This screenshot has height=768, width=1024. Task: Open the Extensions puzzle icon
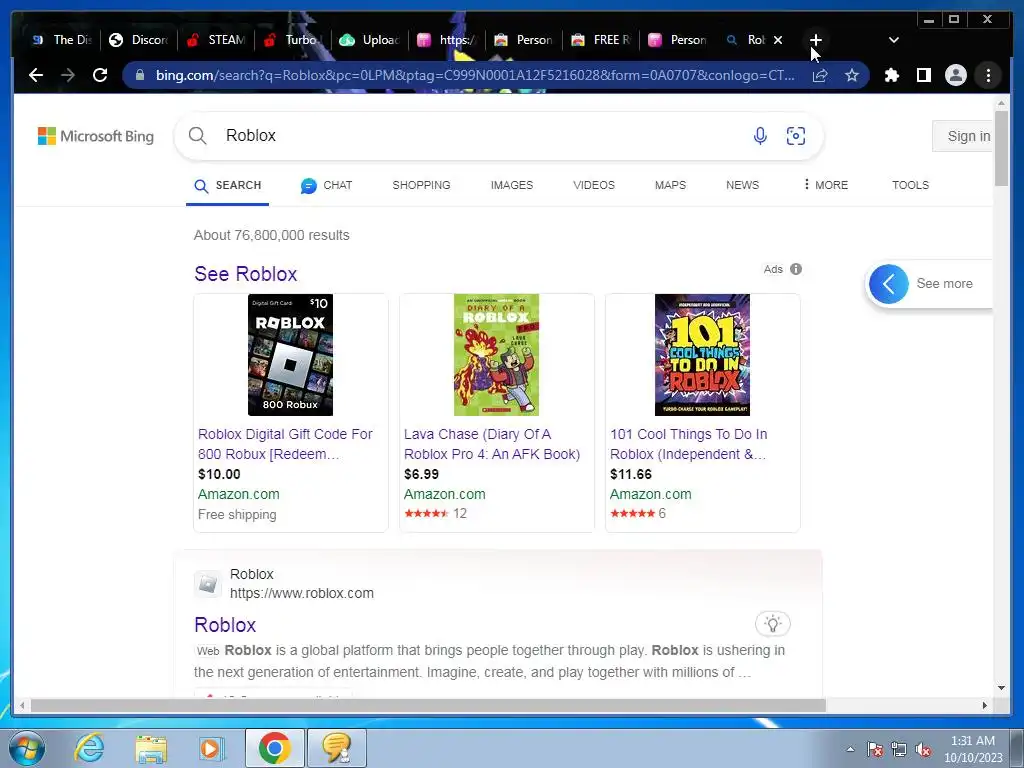pos(891,75)
